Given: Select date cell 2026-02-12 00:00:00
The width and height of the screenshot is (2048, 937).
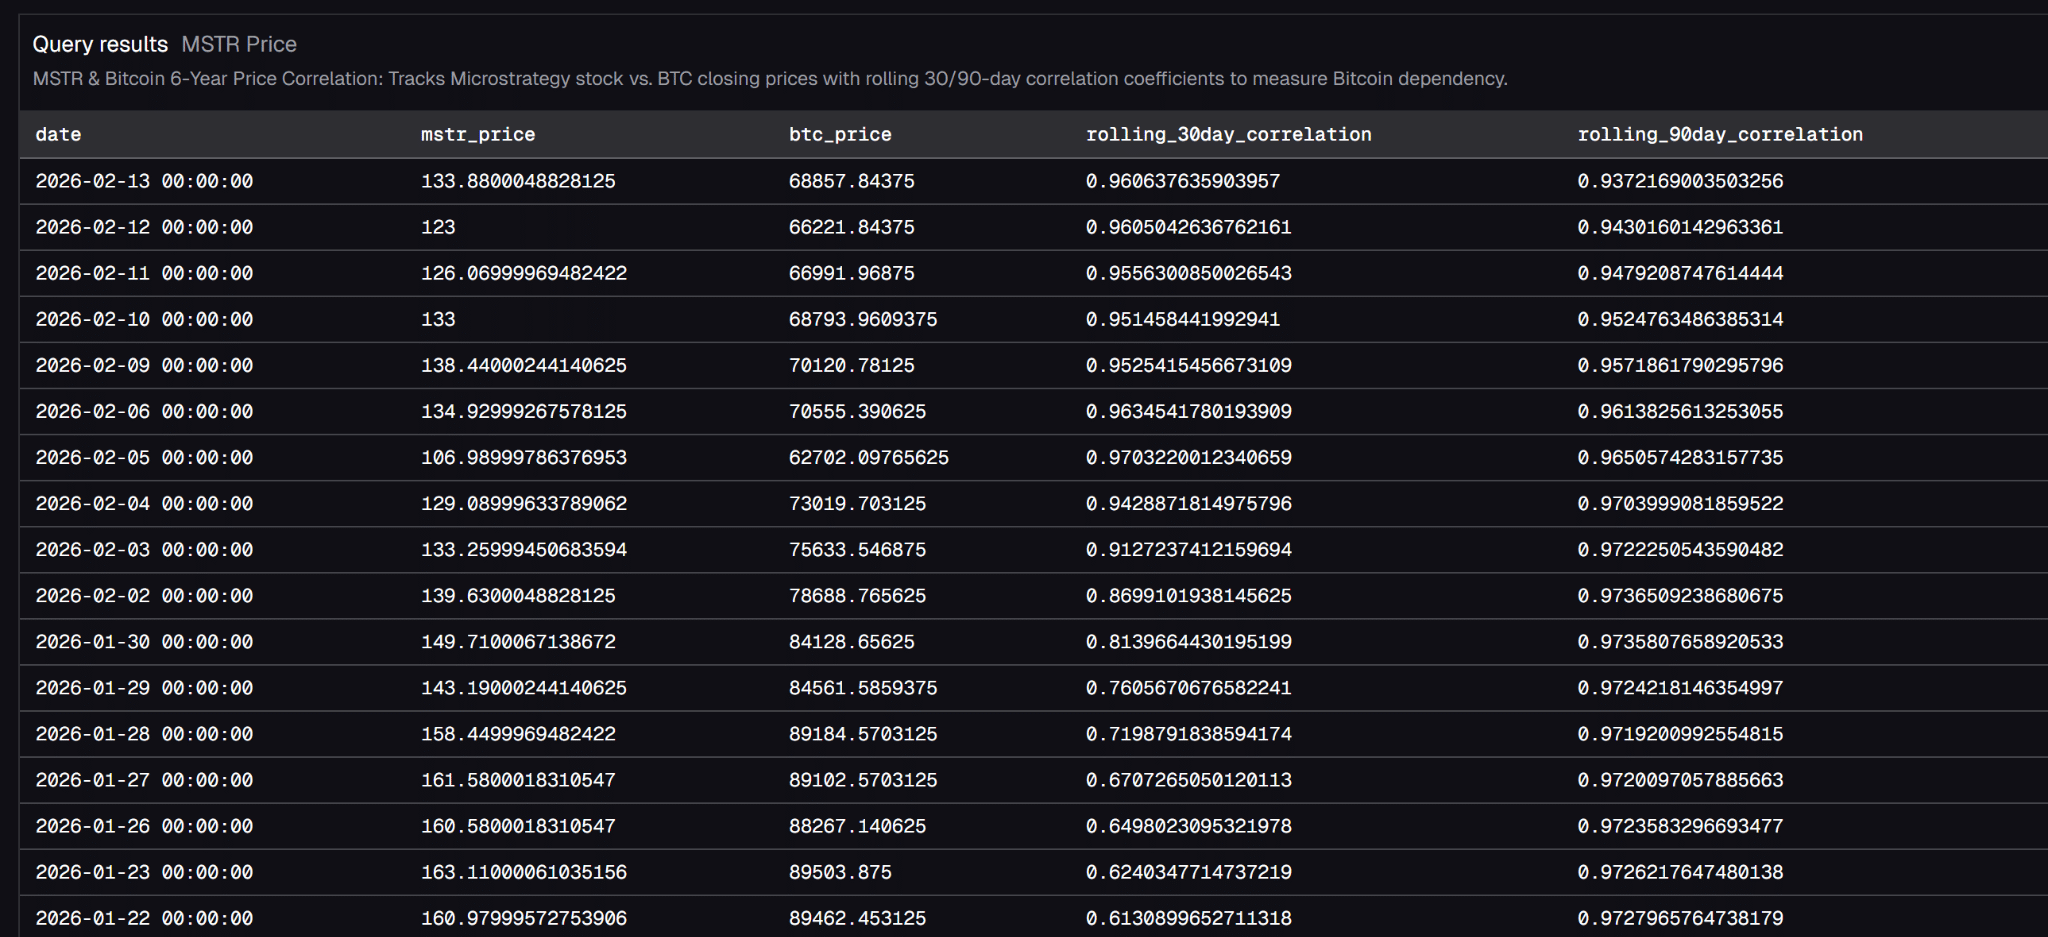Looking at the screenshot, I should [x=144, y=227].
